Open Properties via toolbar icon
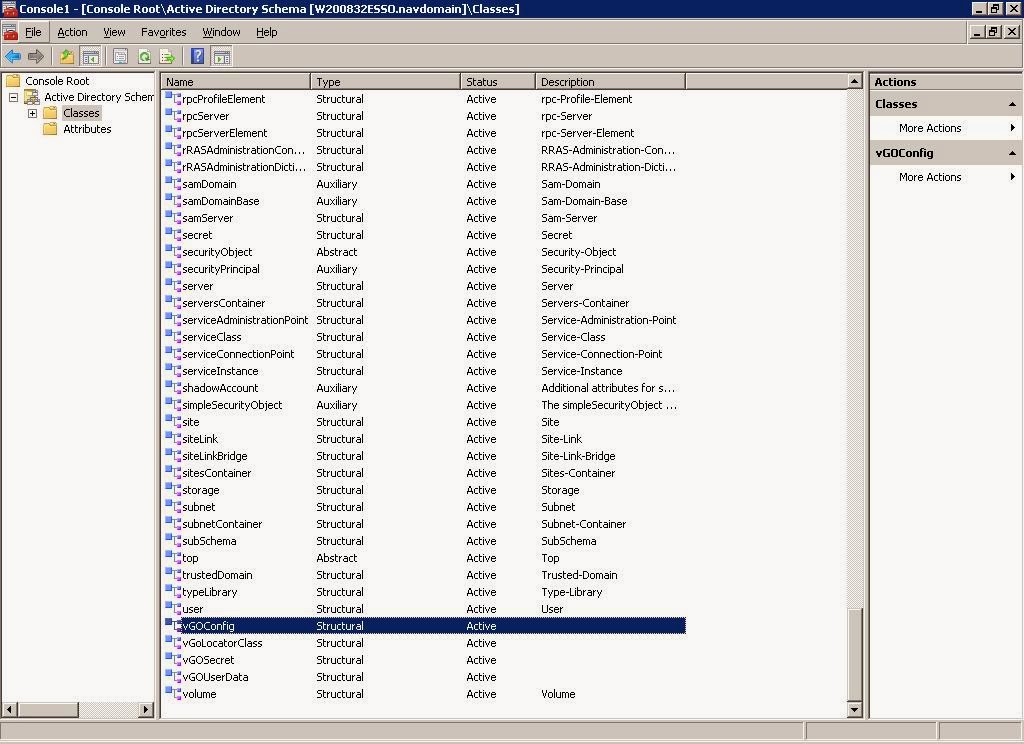 pos(120,57)
